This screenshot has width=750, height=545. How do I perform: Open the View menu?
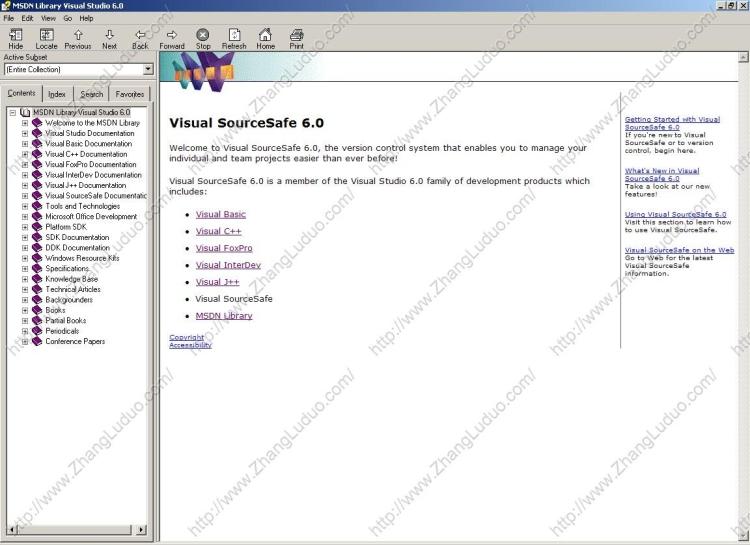coord(48,18)
